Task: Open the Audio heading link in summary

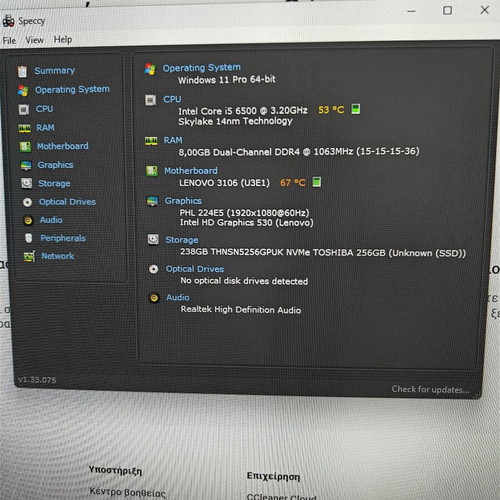Action: pos(178,297)
